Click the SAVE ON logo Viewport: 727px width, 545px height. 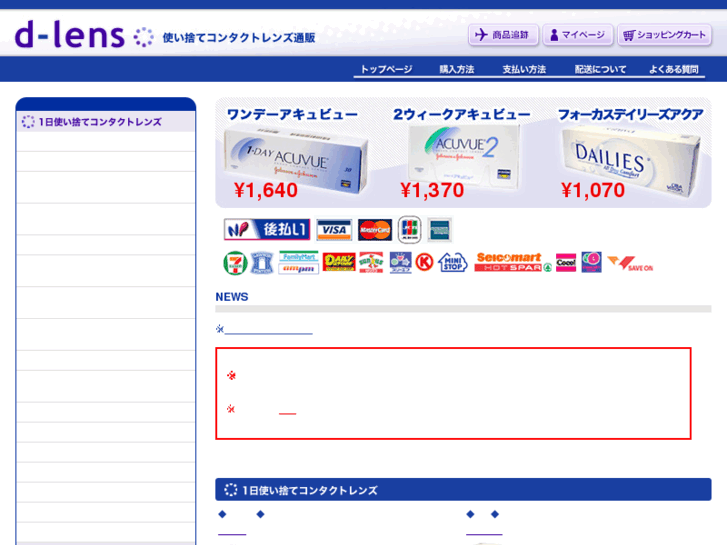tap(630, 264)
